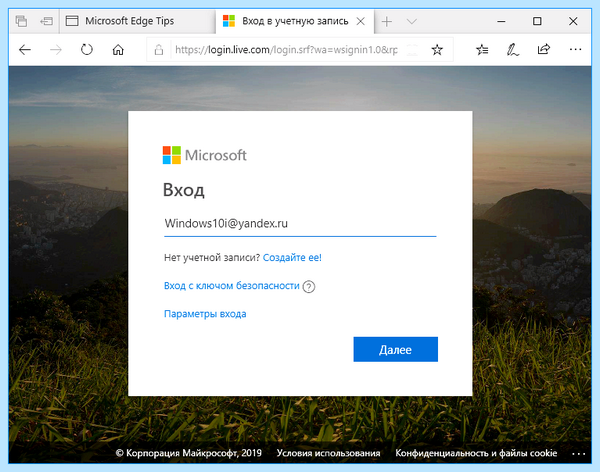Click the Microsoft logo on sign-in card

(x=205, y=155)
